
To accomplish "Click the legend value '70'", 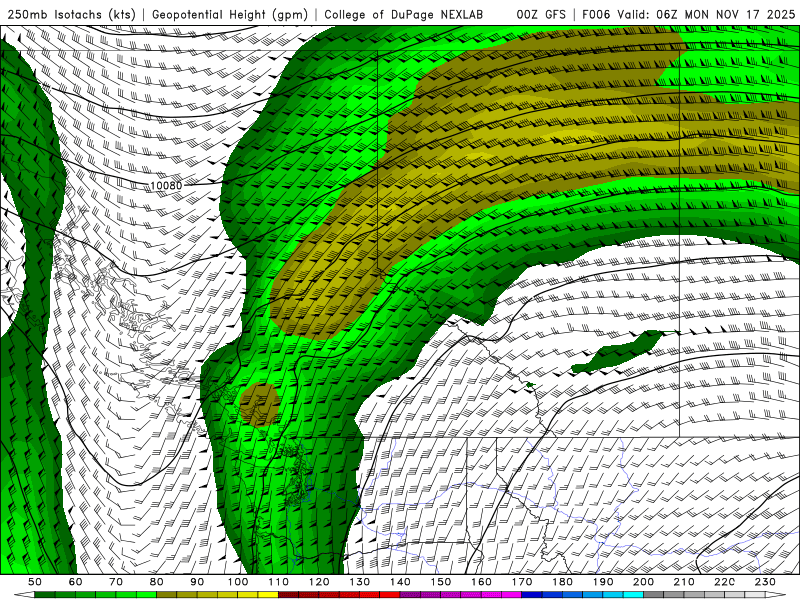I will tap(116, 582).
